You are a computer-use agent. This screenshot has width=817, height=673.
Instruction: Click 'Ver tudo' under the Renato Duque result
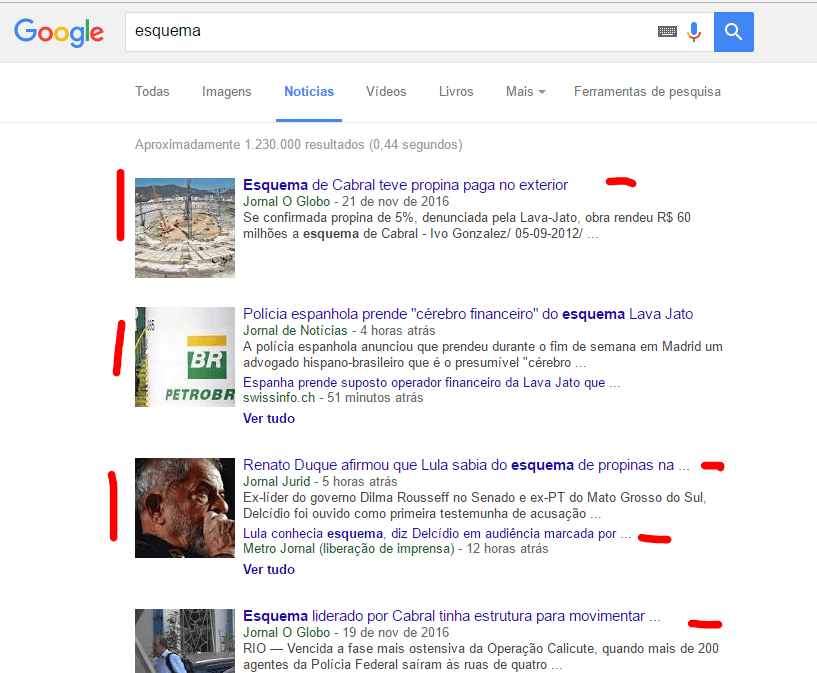point(269,569)
